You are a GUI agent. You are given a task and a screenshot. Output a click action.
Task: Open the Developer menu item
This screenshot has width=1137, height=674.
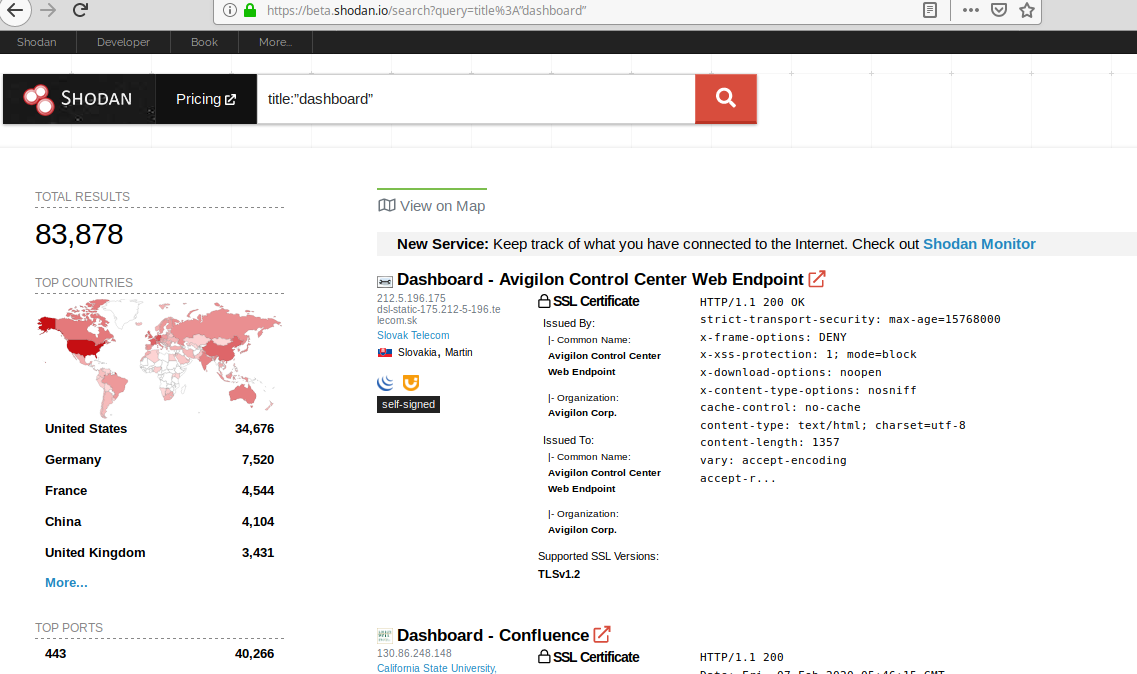tap(123, 42)
